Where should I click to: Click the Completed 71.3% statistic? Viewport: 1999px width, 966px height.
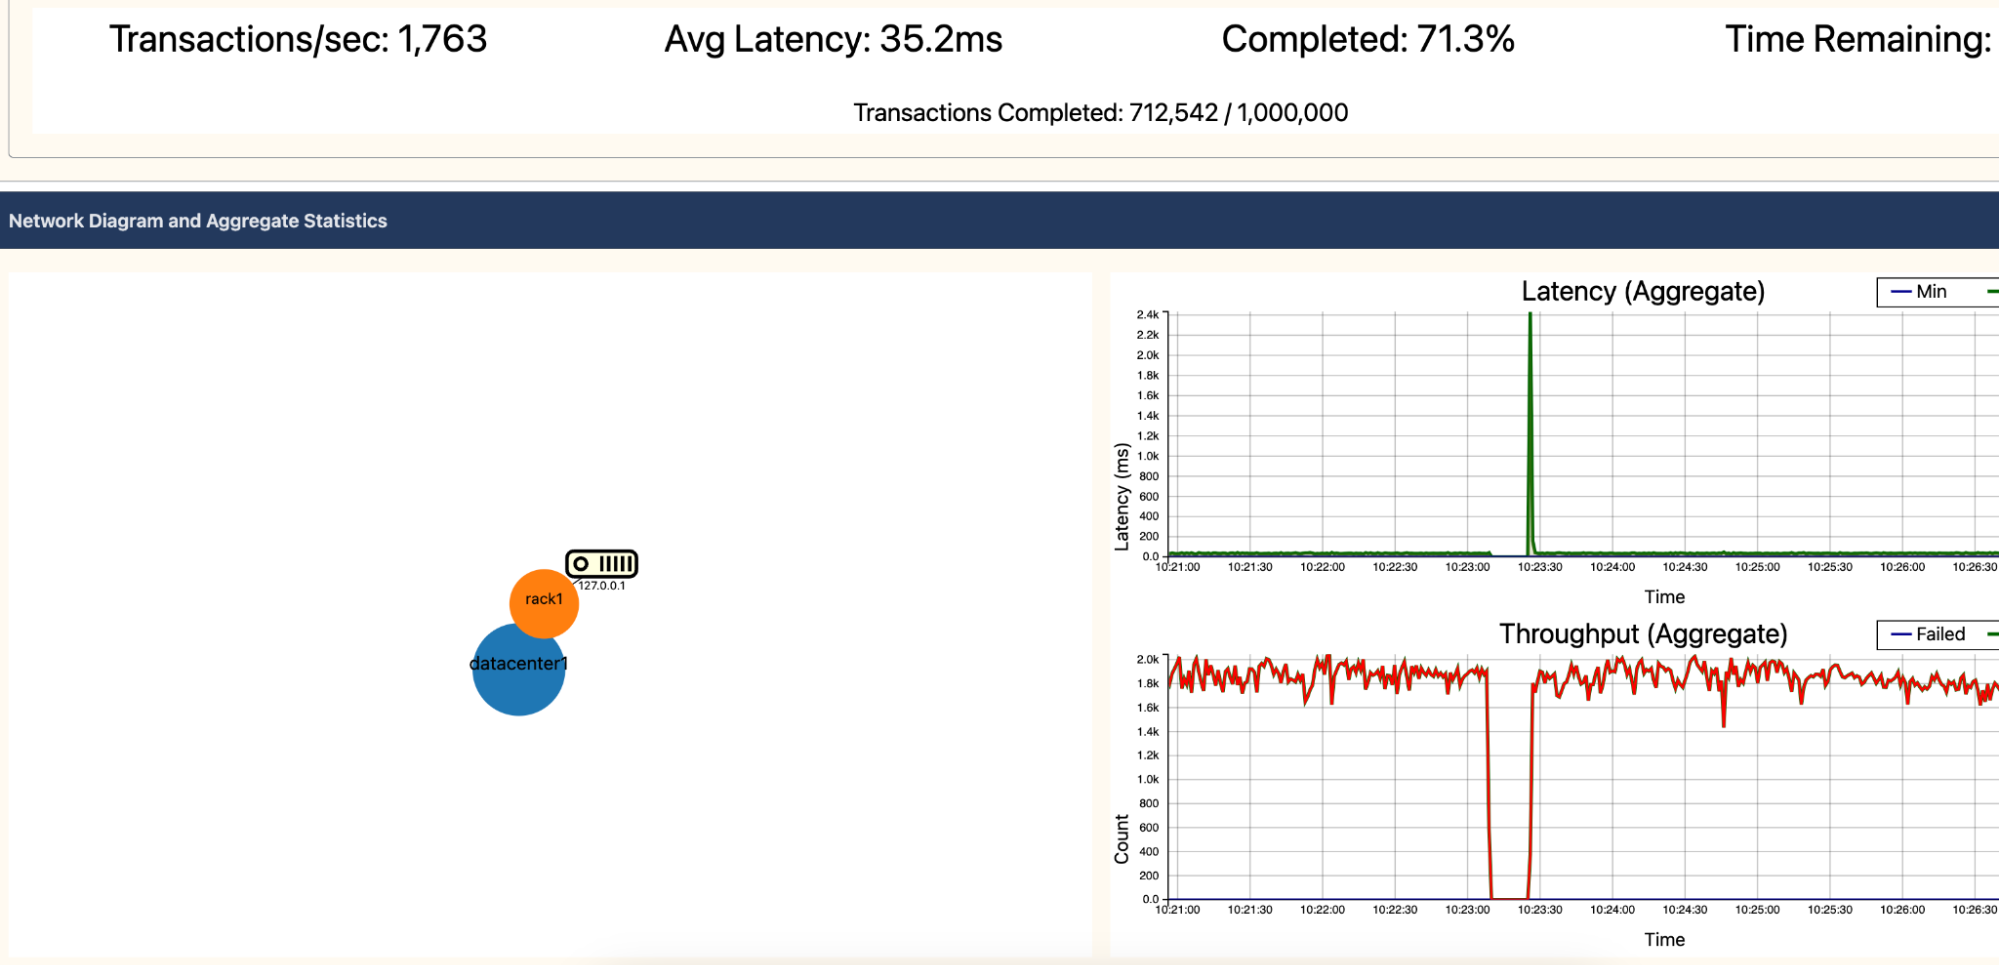[x=1367, y=40]
